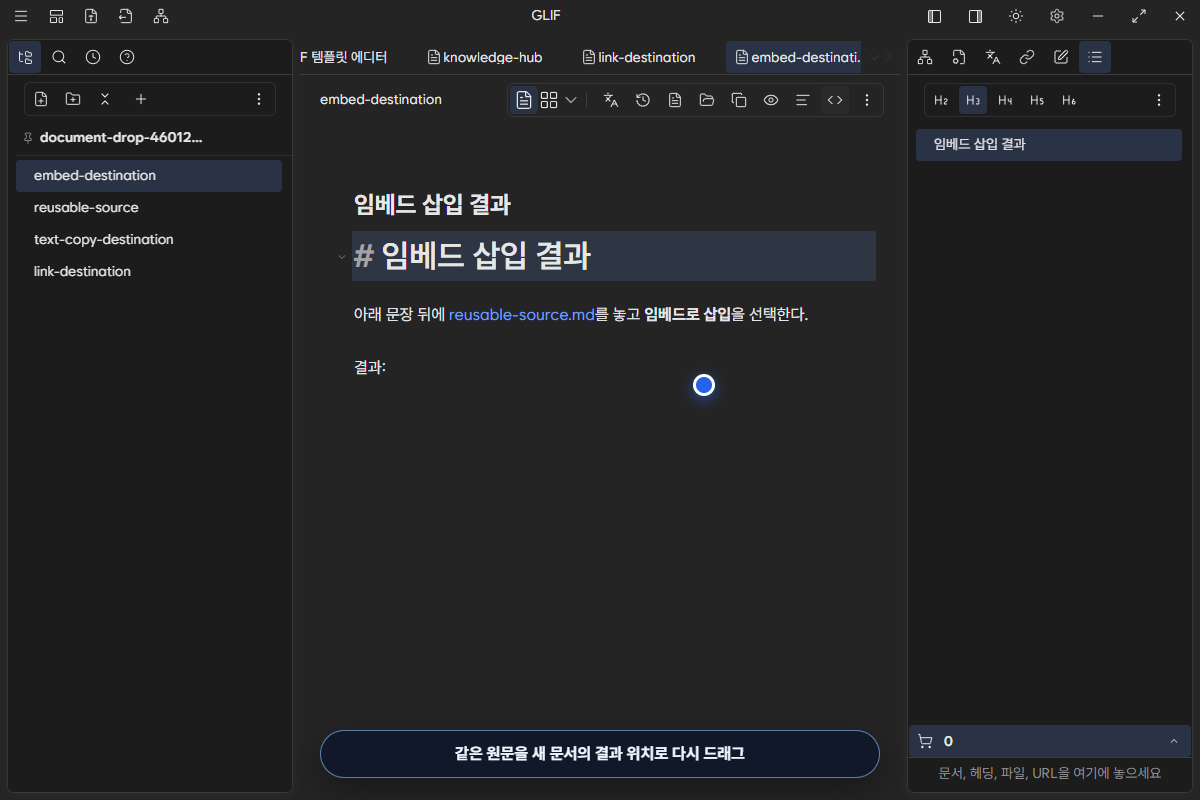Toggle the preview eye icon

(771, 100)
